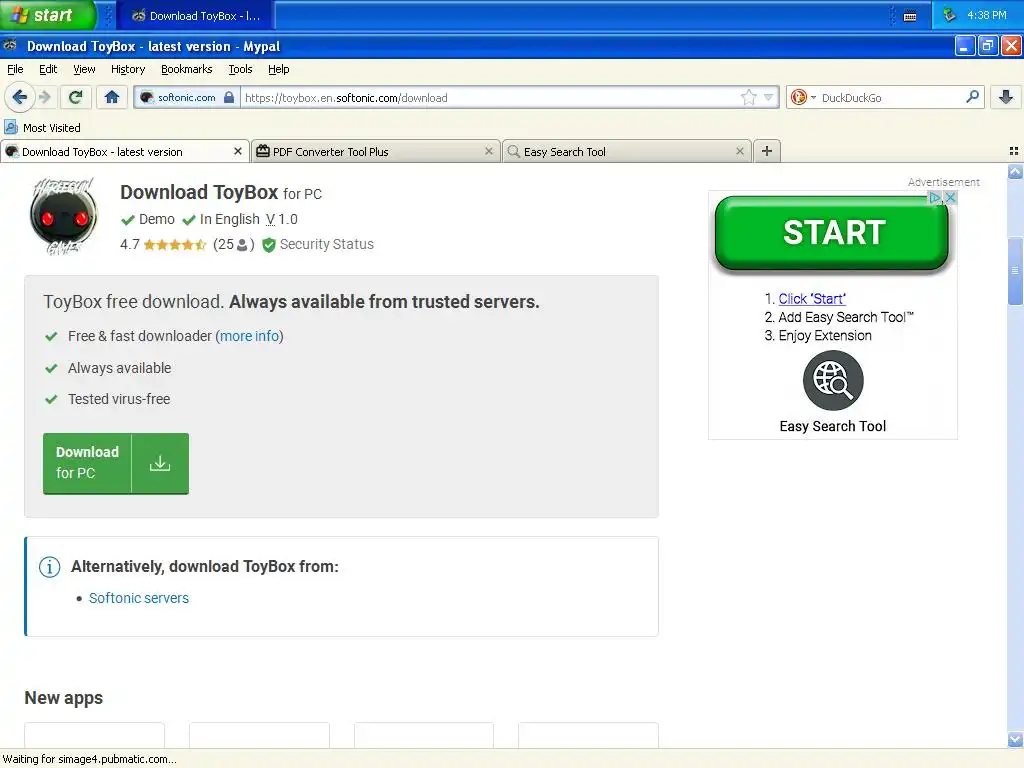Click the Download for PC button
This screenshot has width=1024, height=768.
coord(116,463)
